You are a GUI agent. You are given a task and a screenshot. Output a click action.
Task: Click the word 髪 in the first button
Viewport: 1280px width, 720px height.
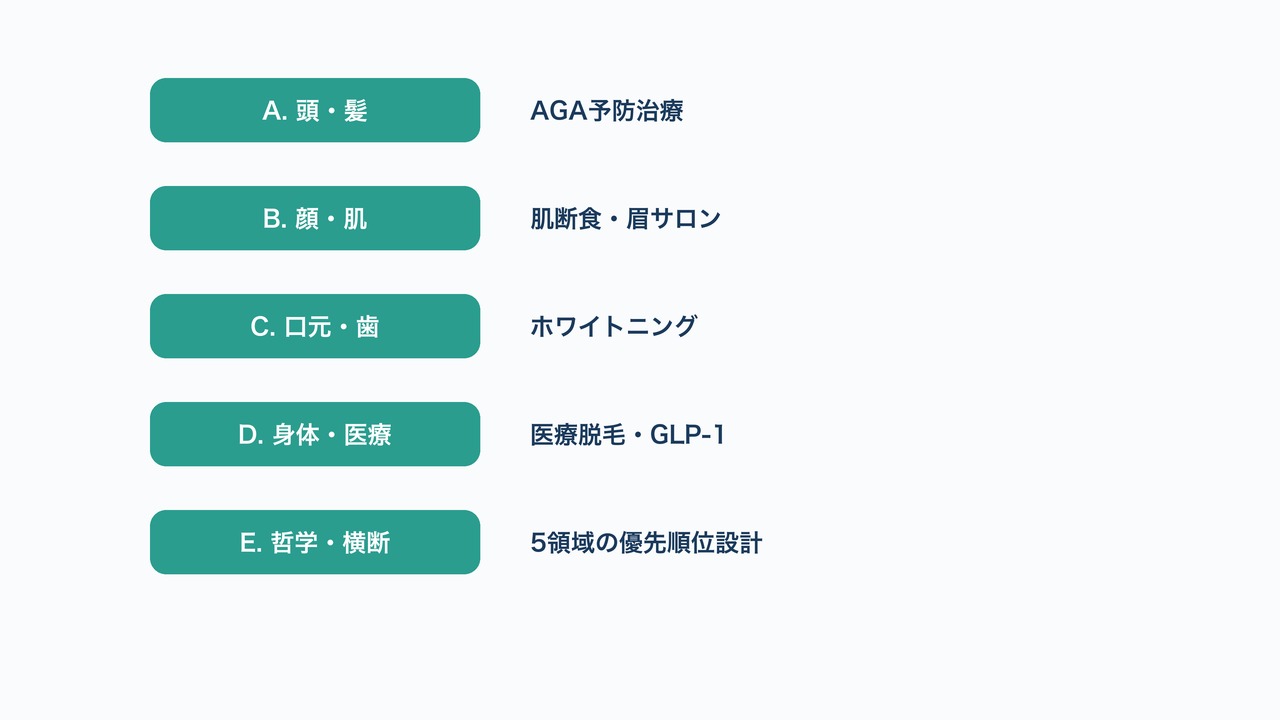click(356, 111)
